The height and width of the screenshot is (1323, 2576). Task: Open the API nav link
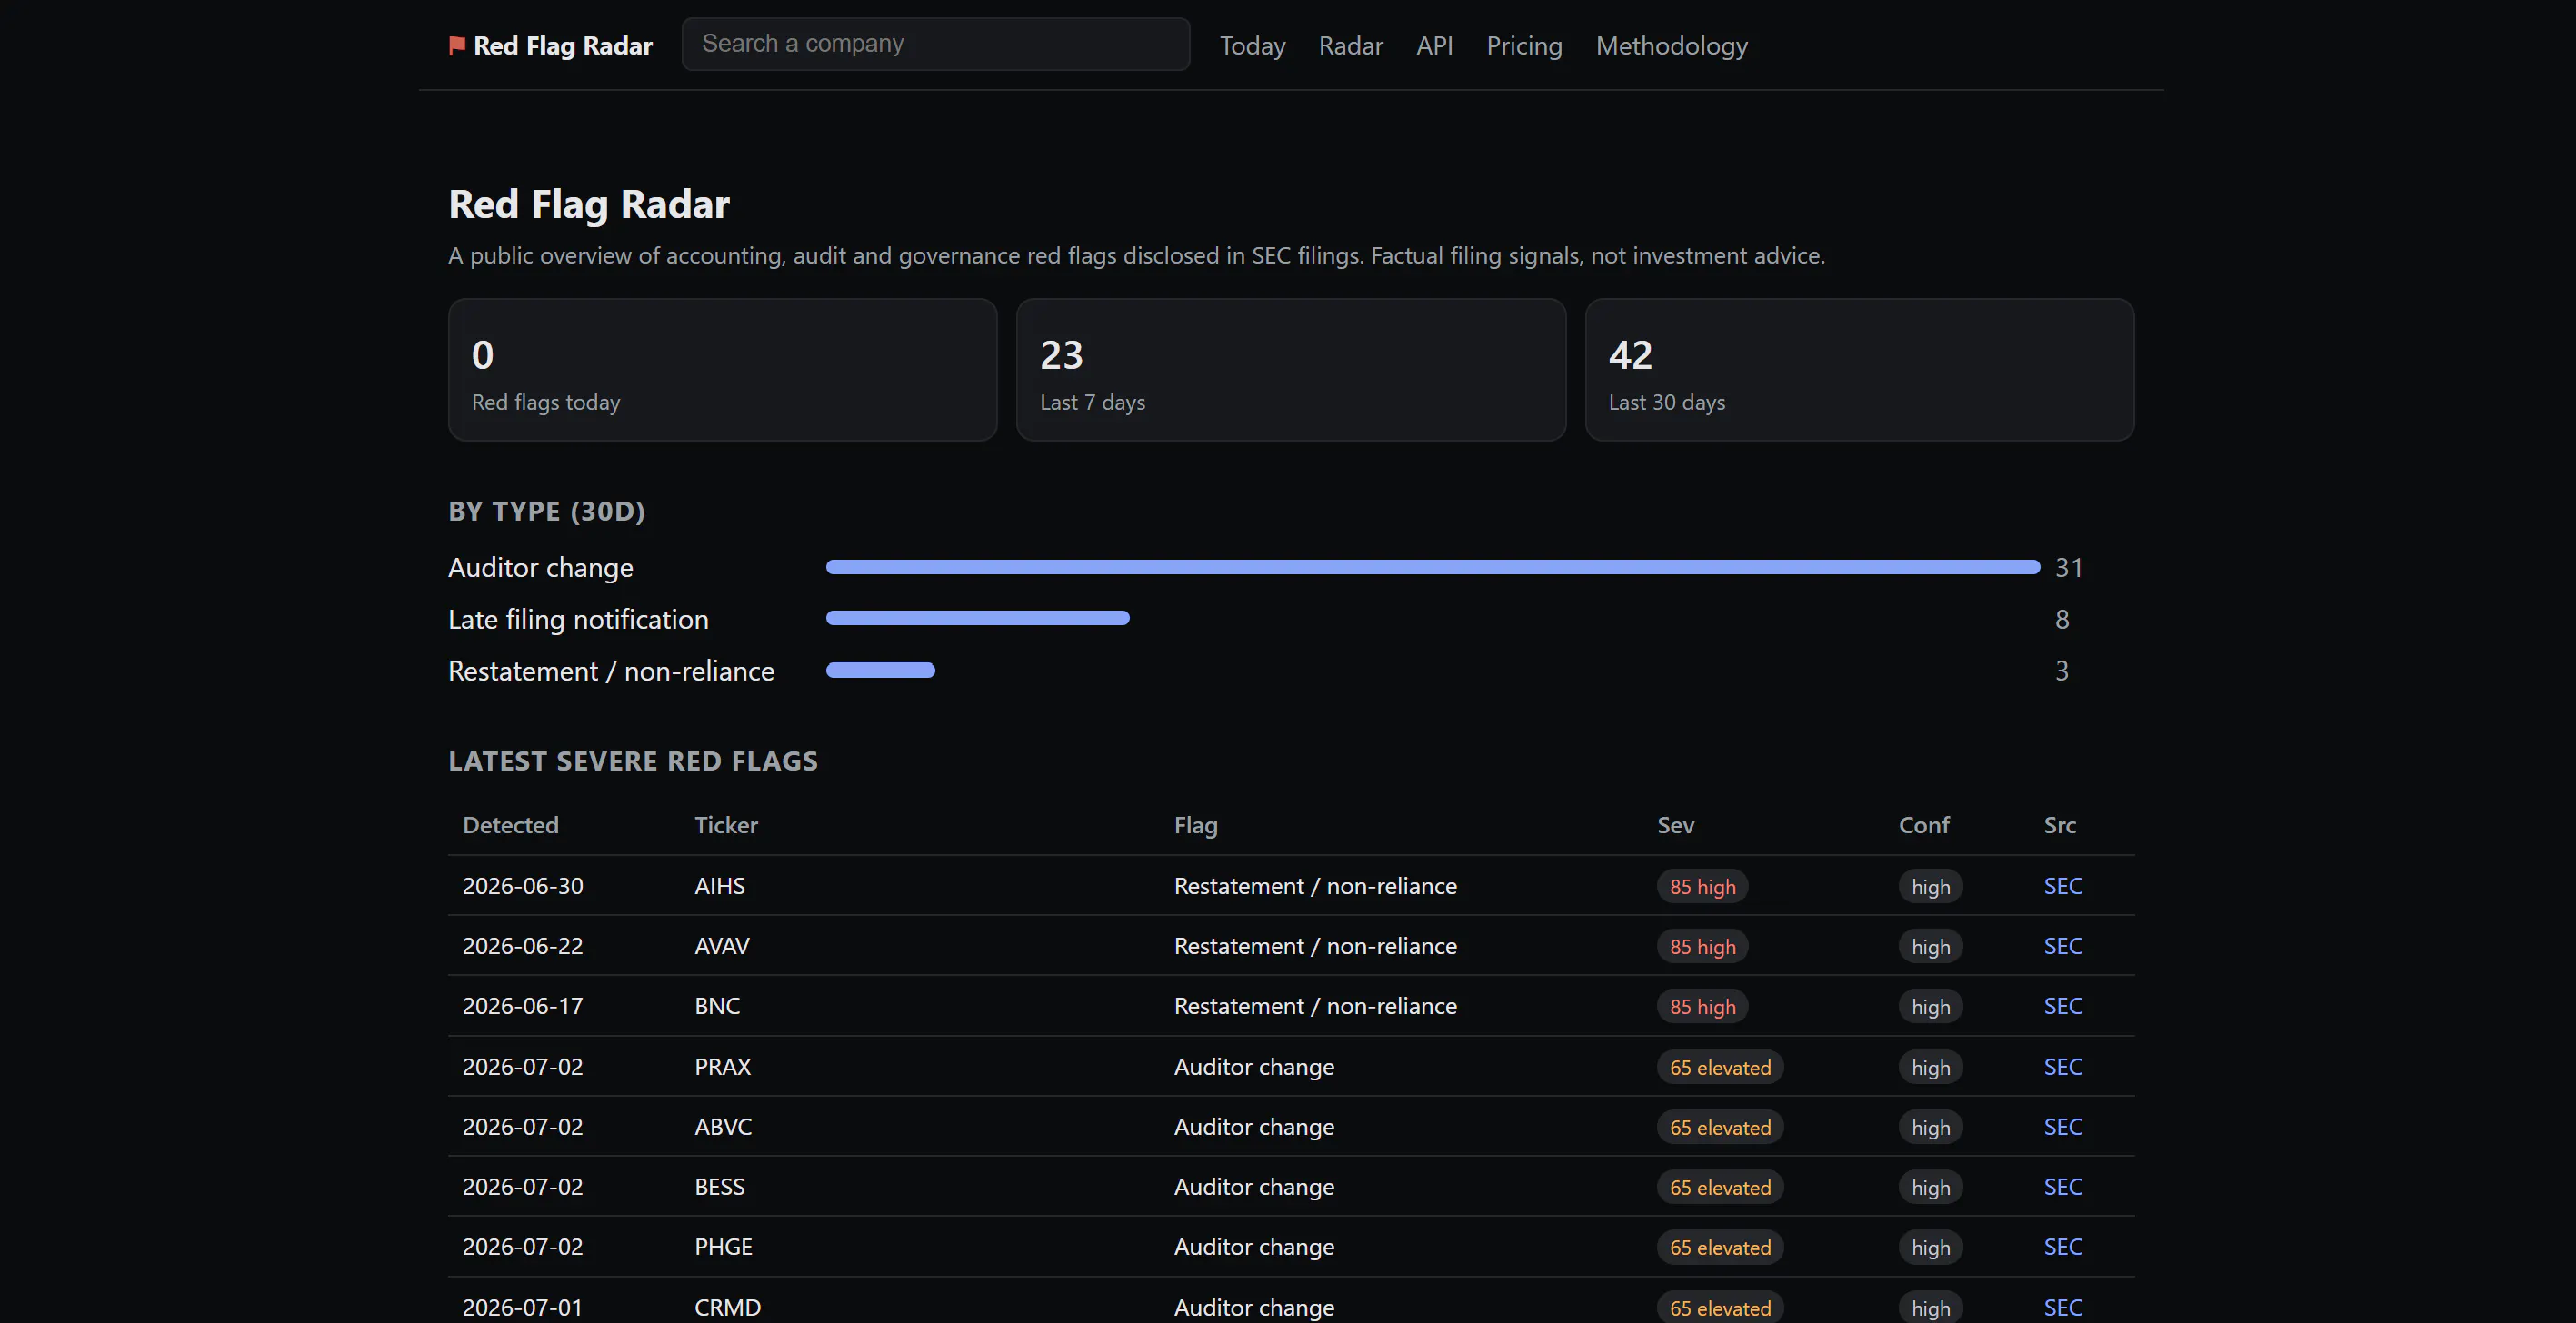tap(1434, 46)
